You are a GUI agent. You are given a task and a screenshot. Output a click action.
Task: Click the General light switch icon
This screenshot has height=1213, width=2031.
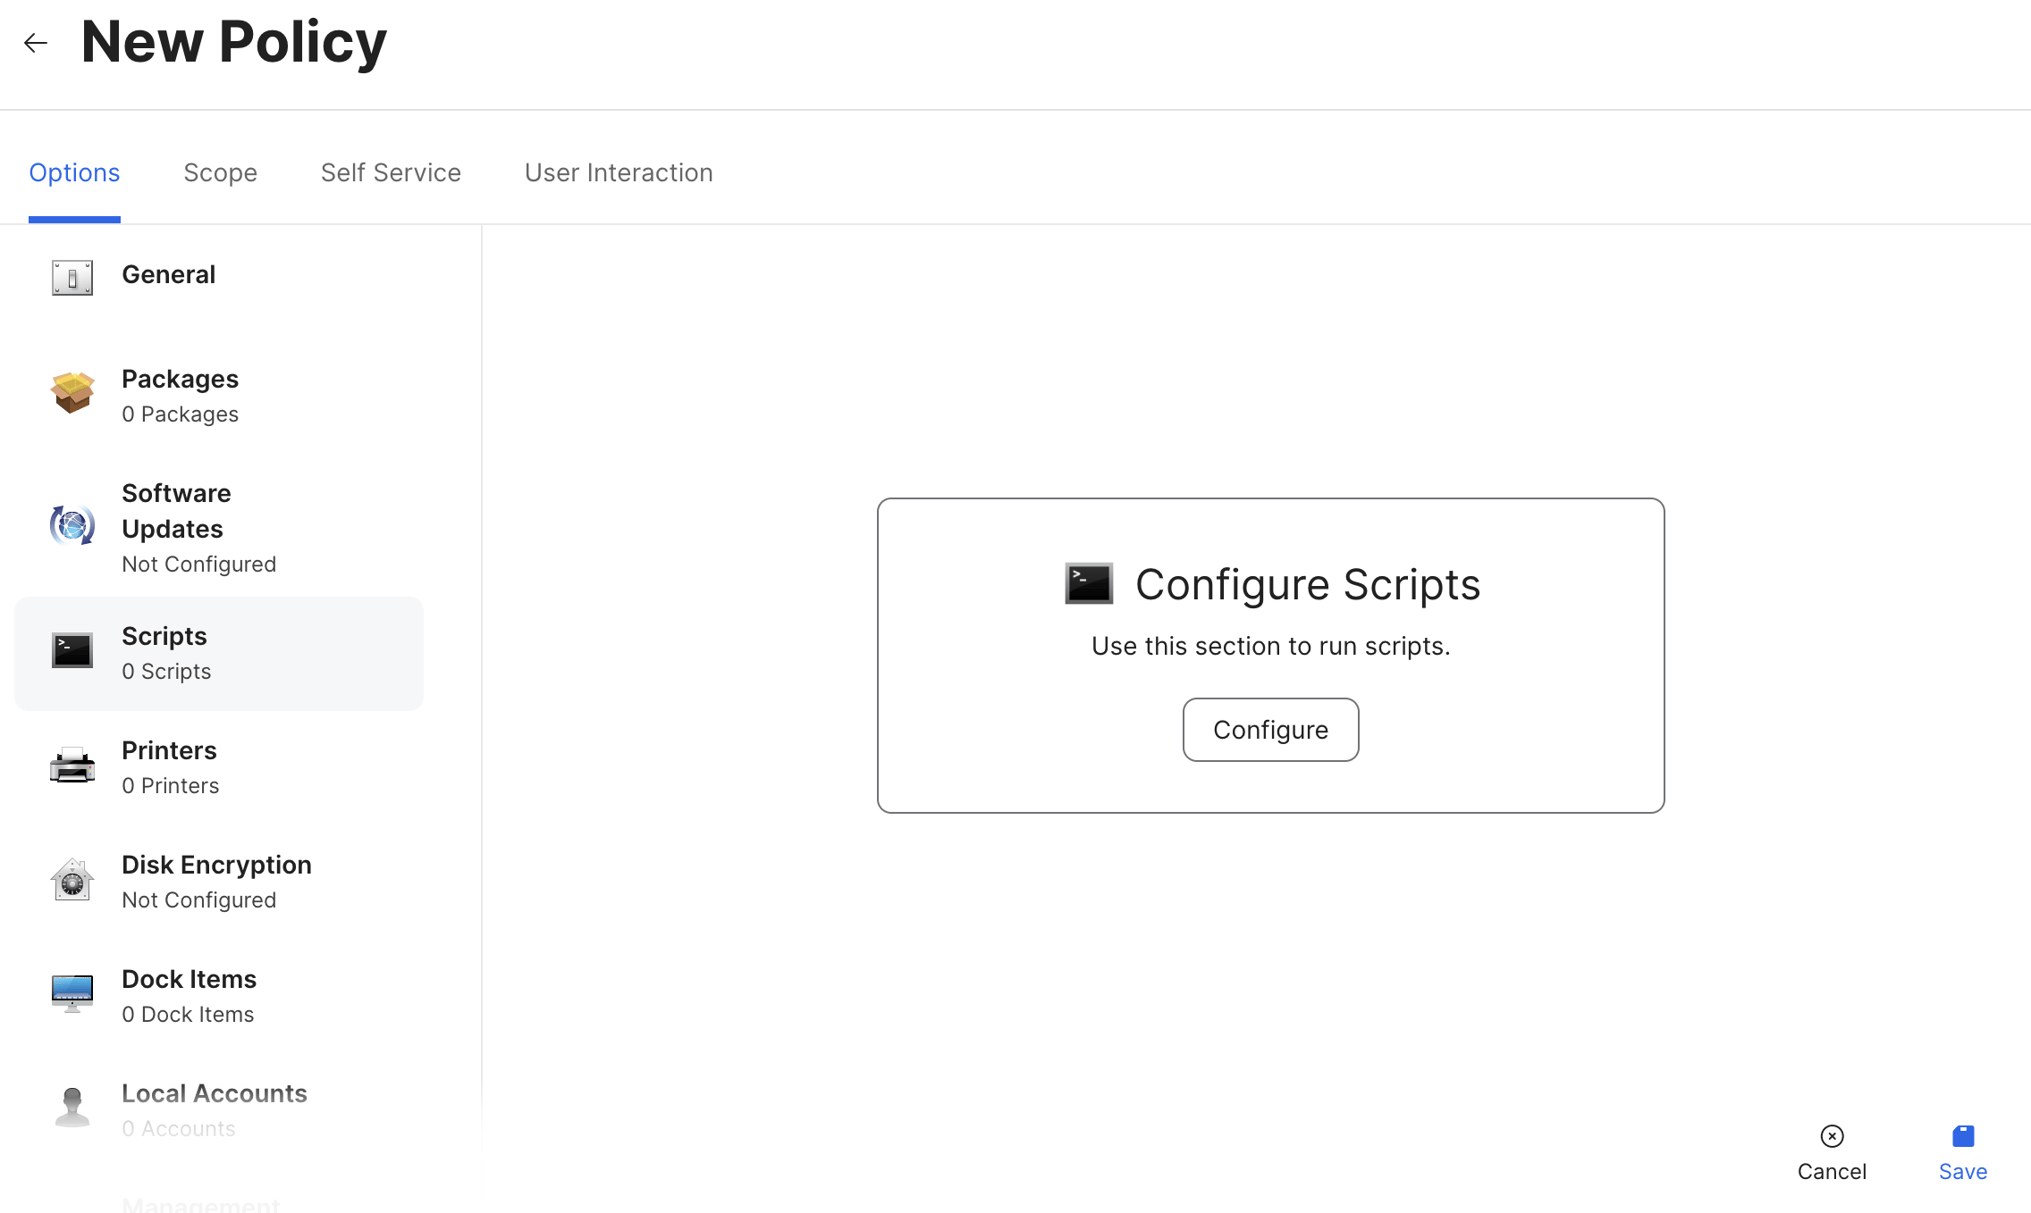pyautogui.click(x=72, y=277)
